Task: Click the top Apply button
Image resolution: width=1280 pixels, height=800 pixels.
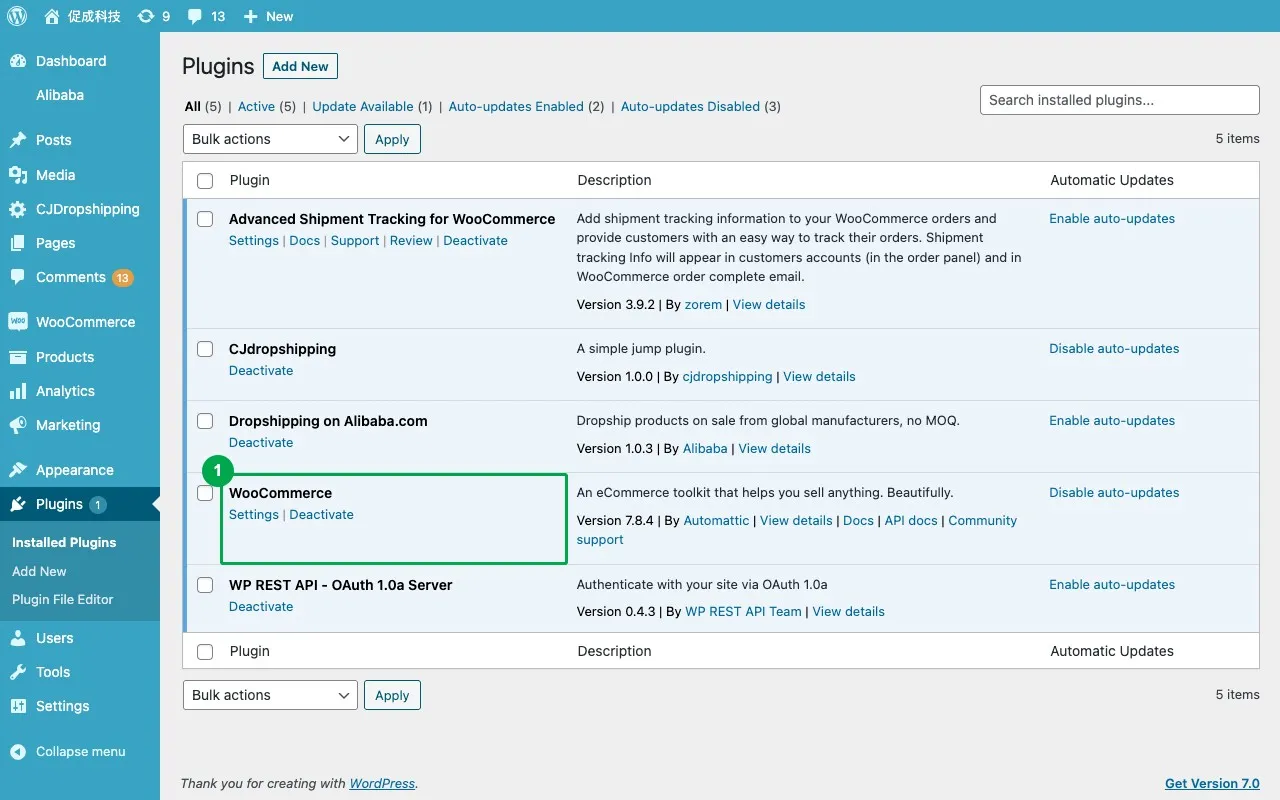Action: coord(392,139)
